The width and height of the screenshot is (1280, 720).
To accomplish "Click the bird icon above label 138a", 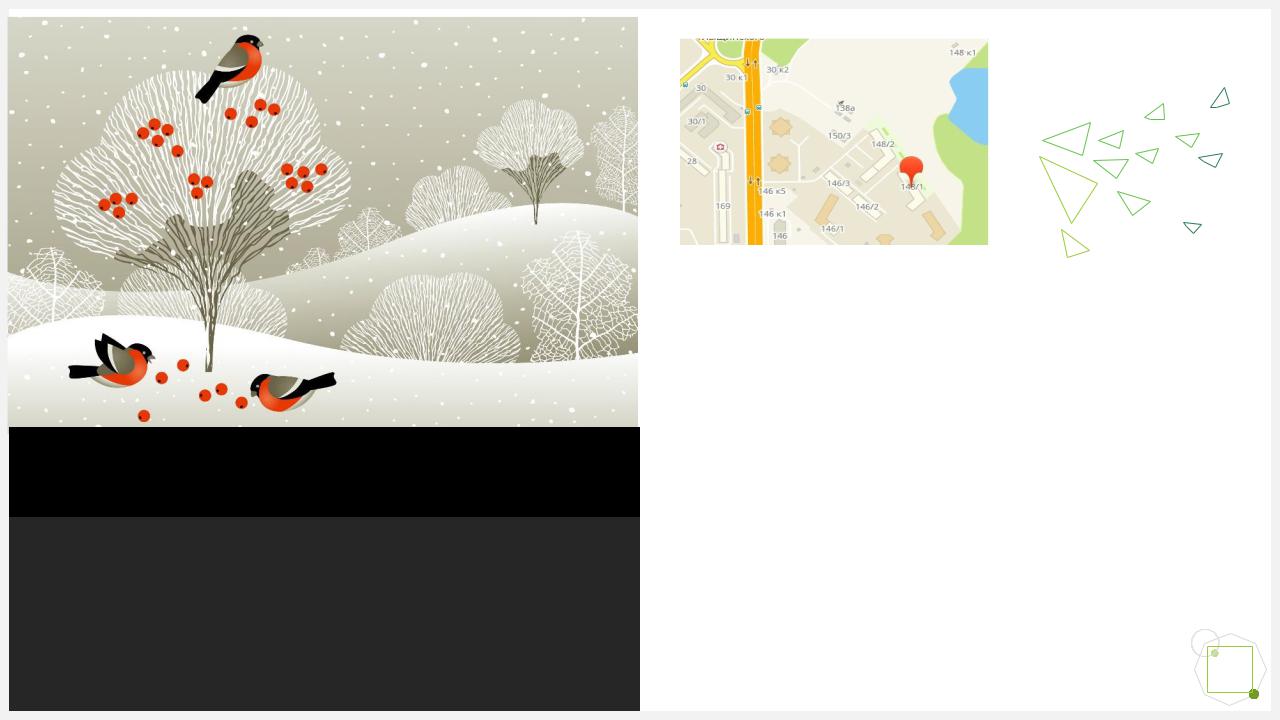I will [840, 102].
